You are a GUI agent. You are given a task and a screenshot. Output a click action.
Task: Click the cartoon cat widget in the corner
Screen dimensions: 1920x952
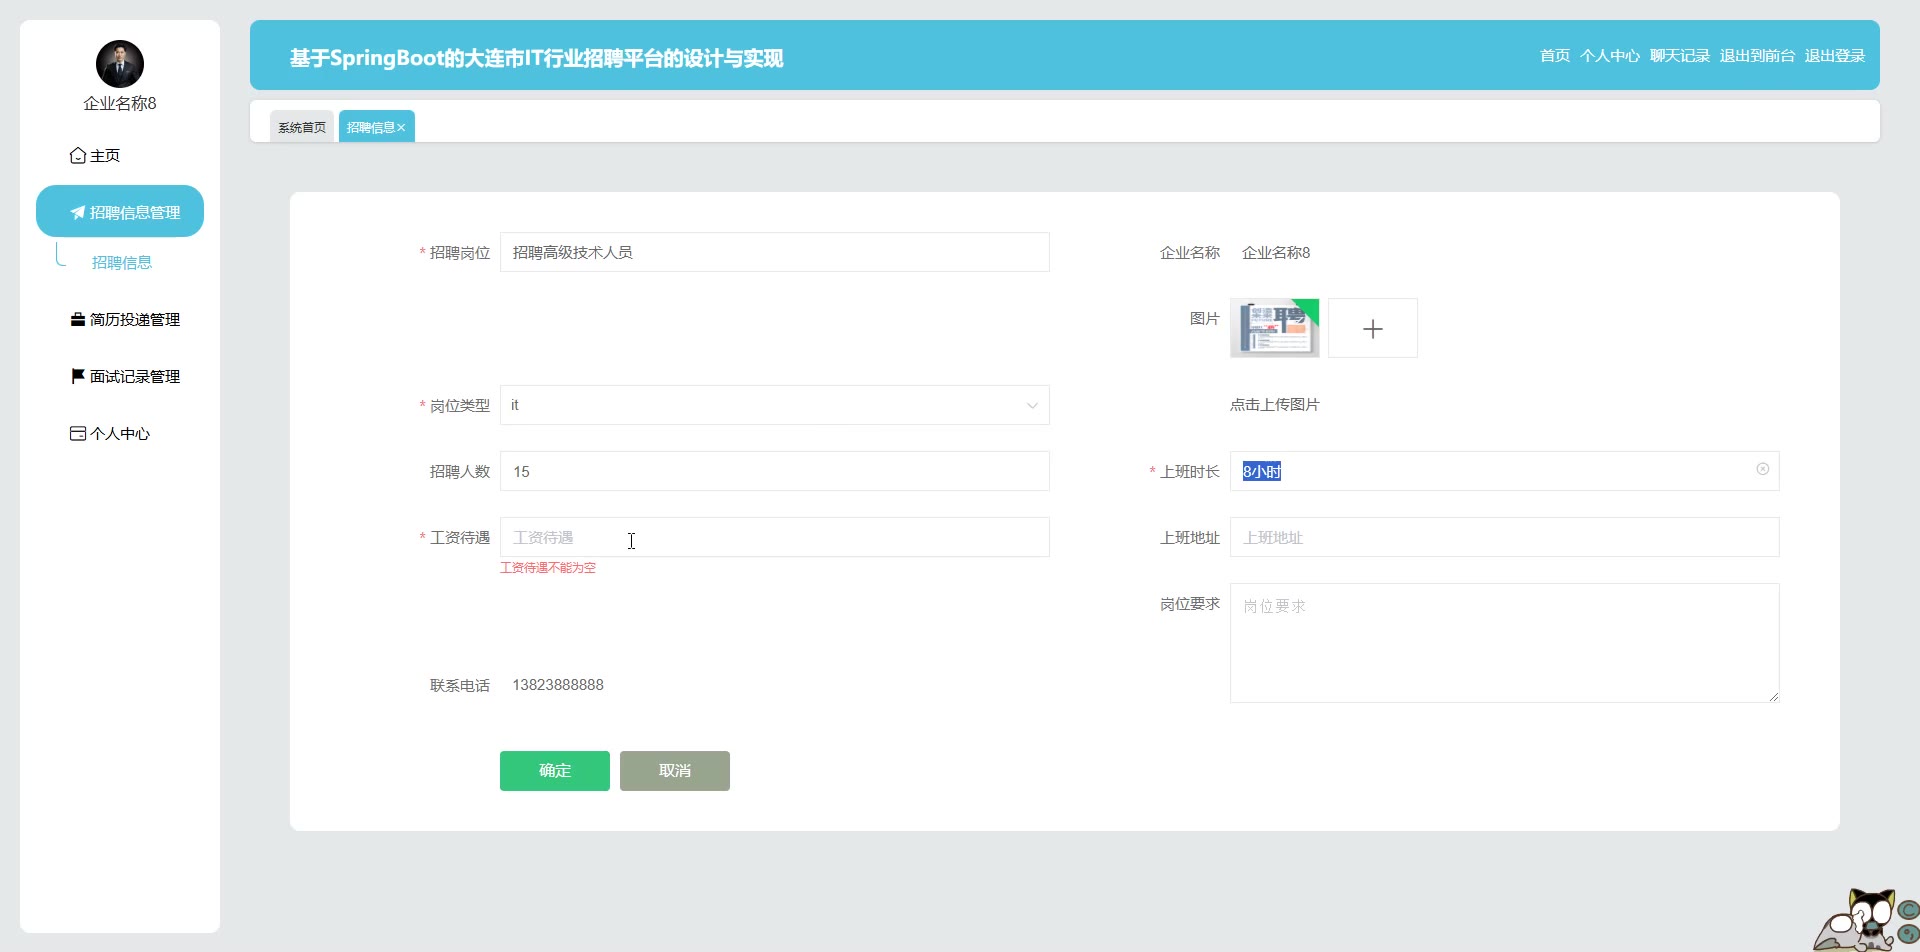point(1867,920)
